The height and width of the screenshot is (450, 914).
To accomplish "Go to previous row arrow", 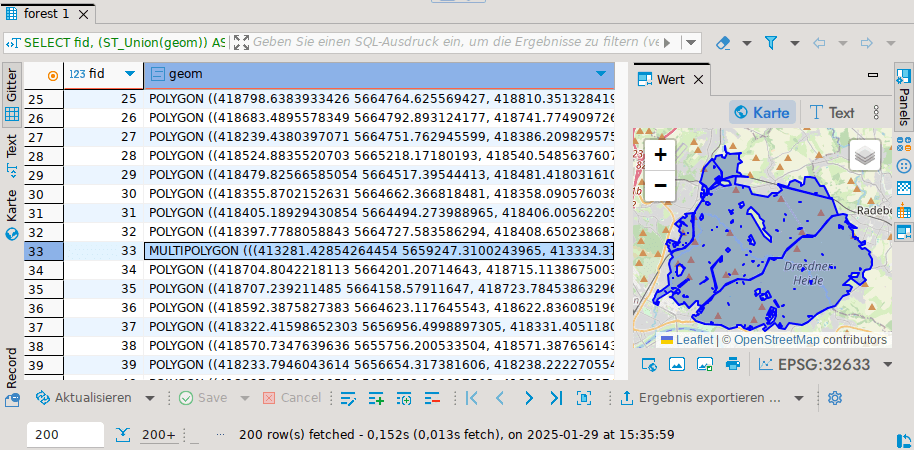I will [x=500, y=398].
